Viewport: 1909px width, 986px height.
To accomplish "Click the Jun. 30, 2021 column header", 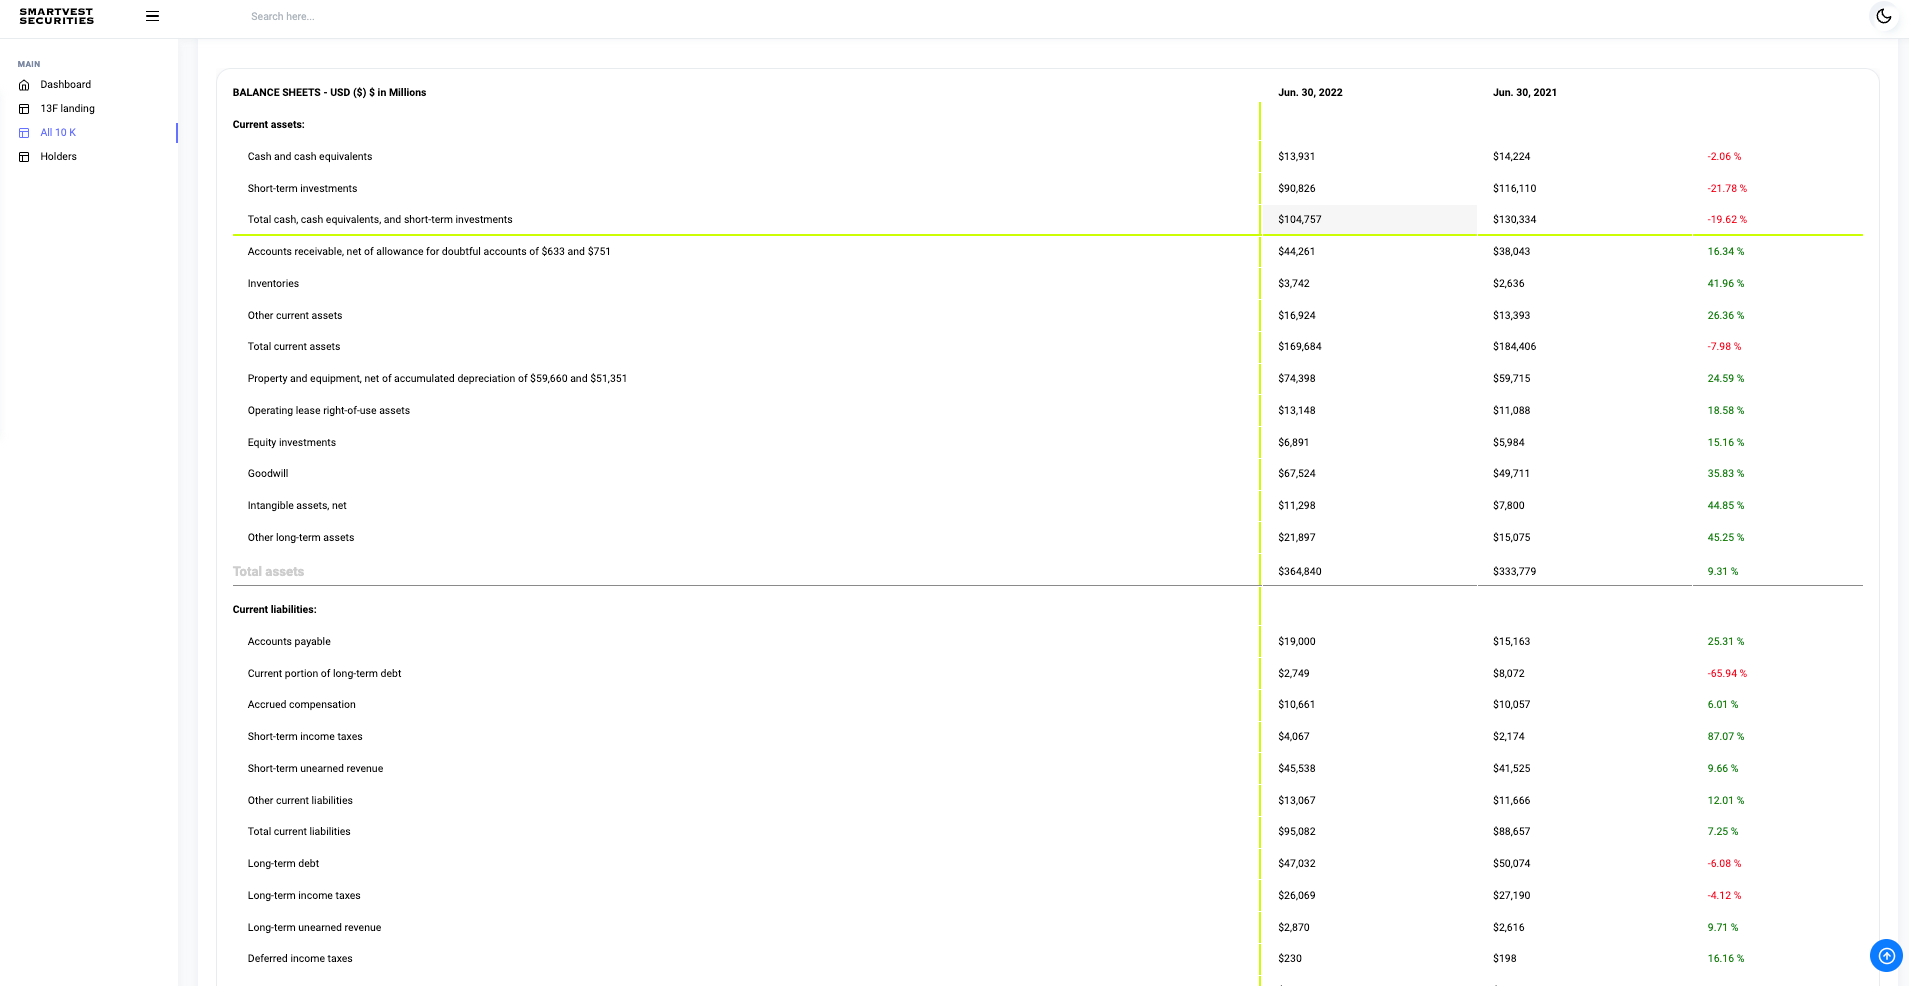I will click(1525, 93).
